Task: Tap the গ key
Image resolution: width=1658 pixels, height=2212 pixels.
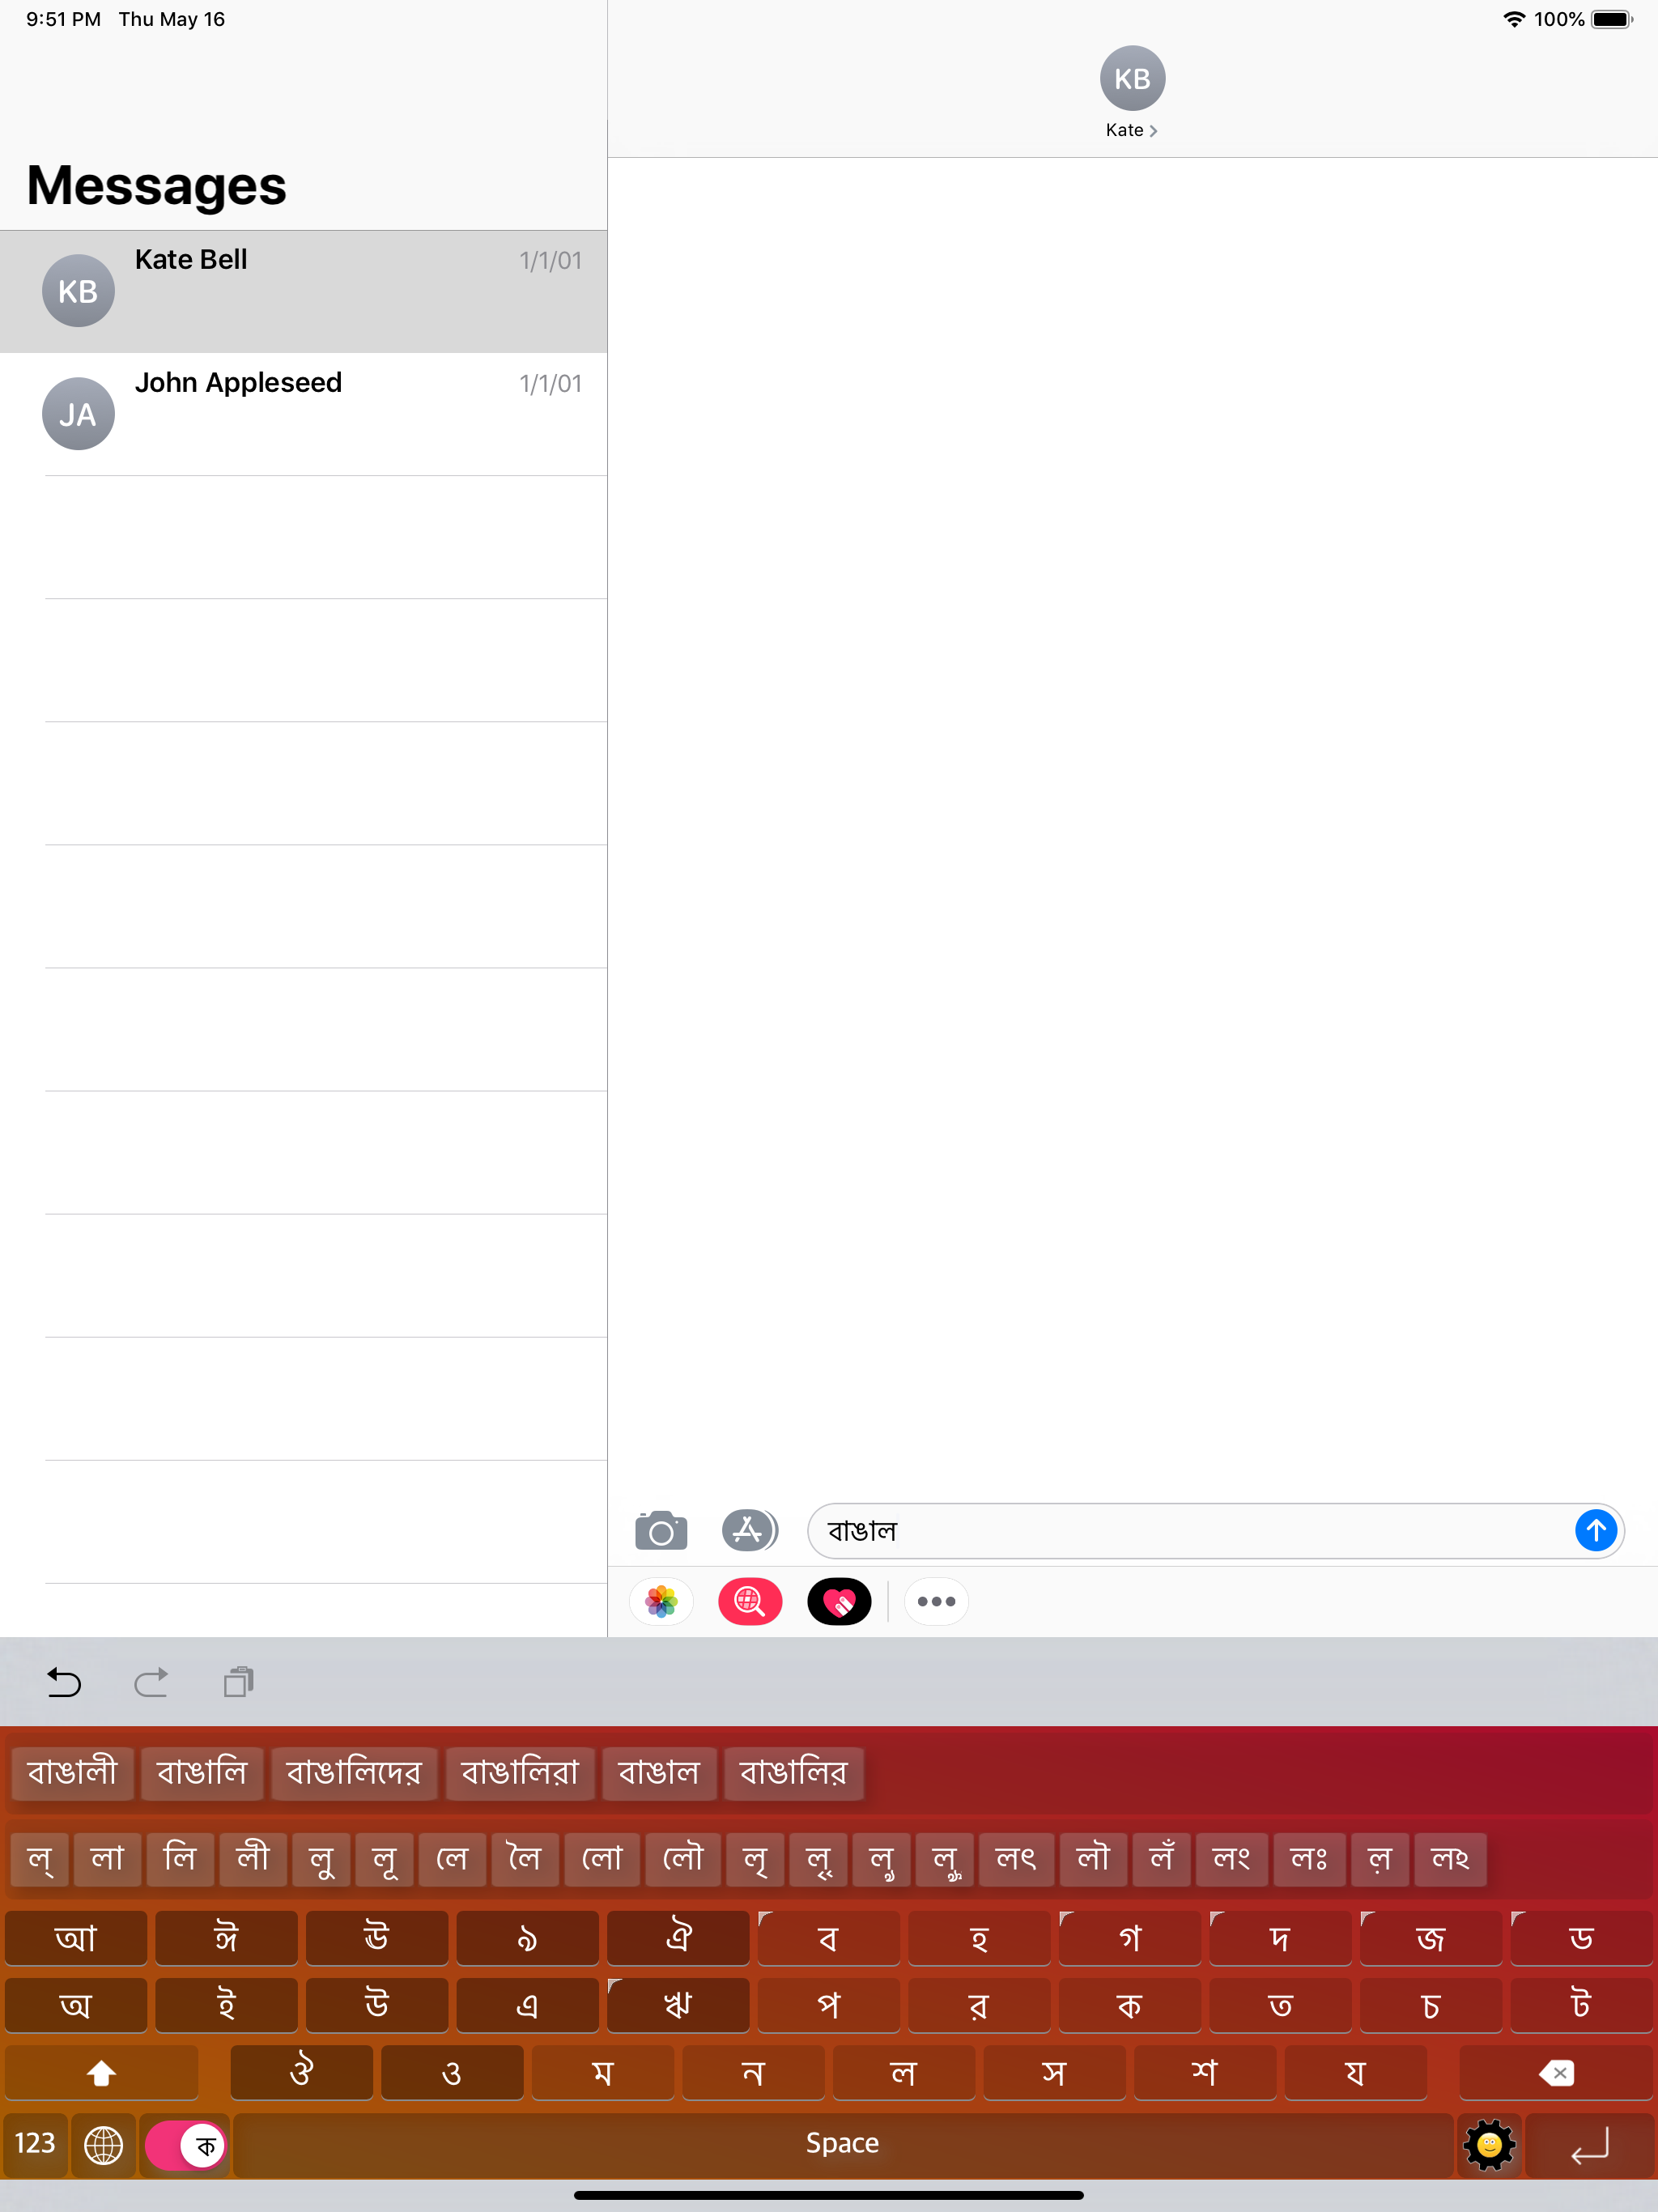Action: tap(1130, 1938)
